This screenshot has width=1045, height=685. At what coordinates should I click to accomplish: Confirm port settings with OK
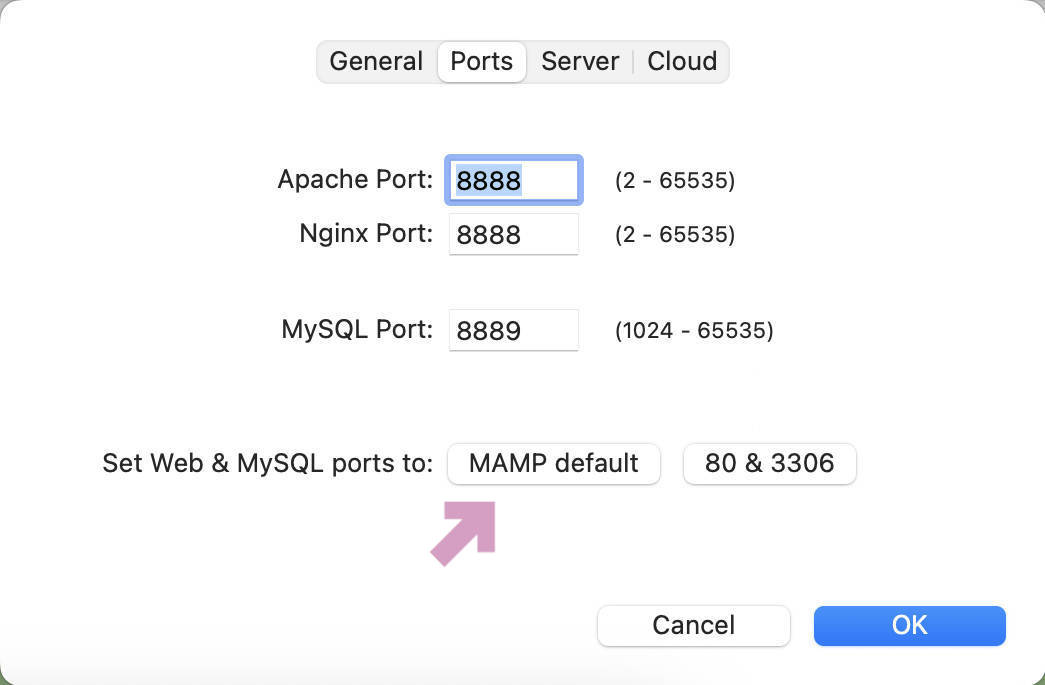point(908,625)
